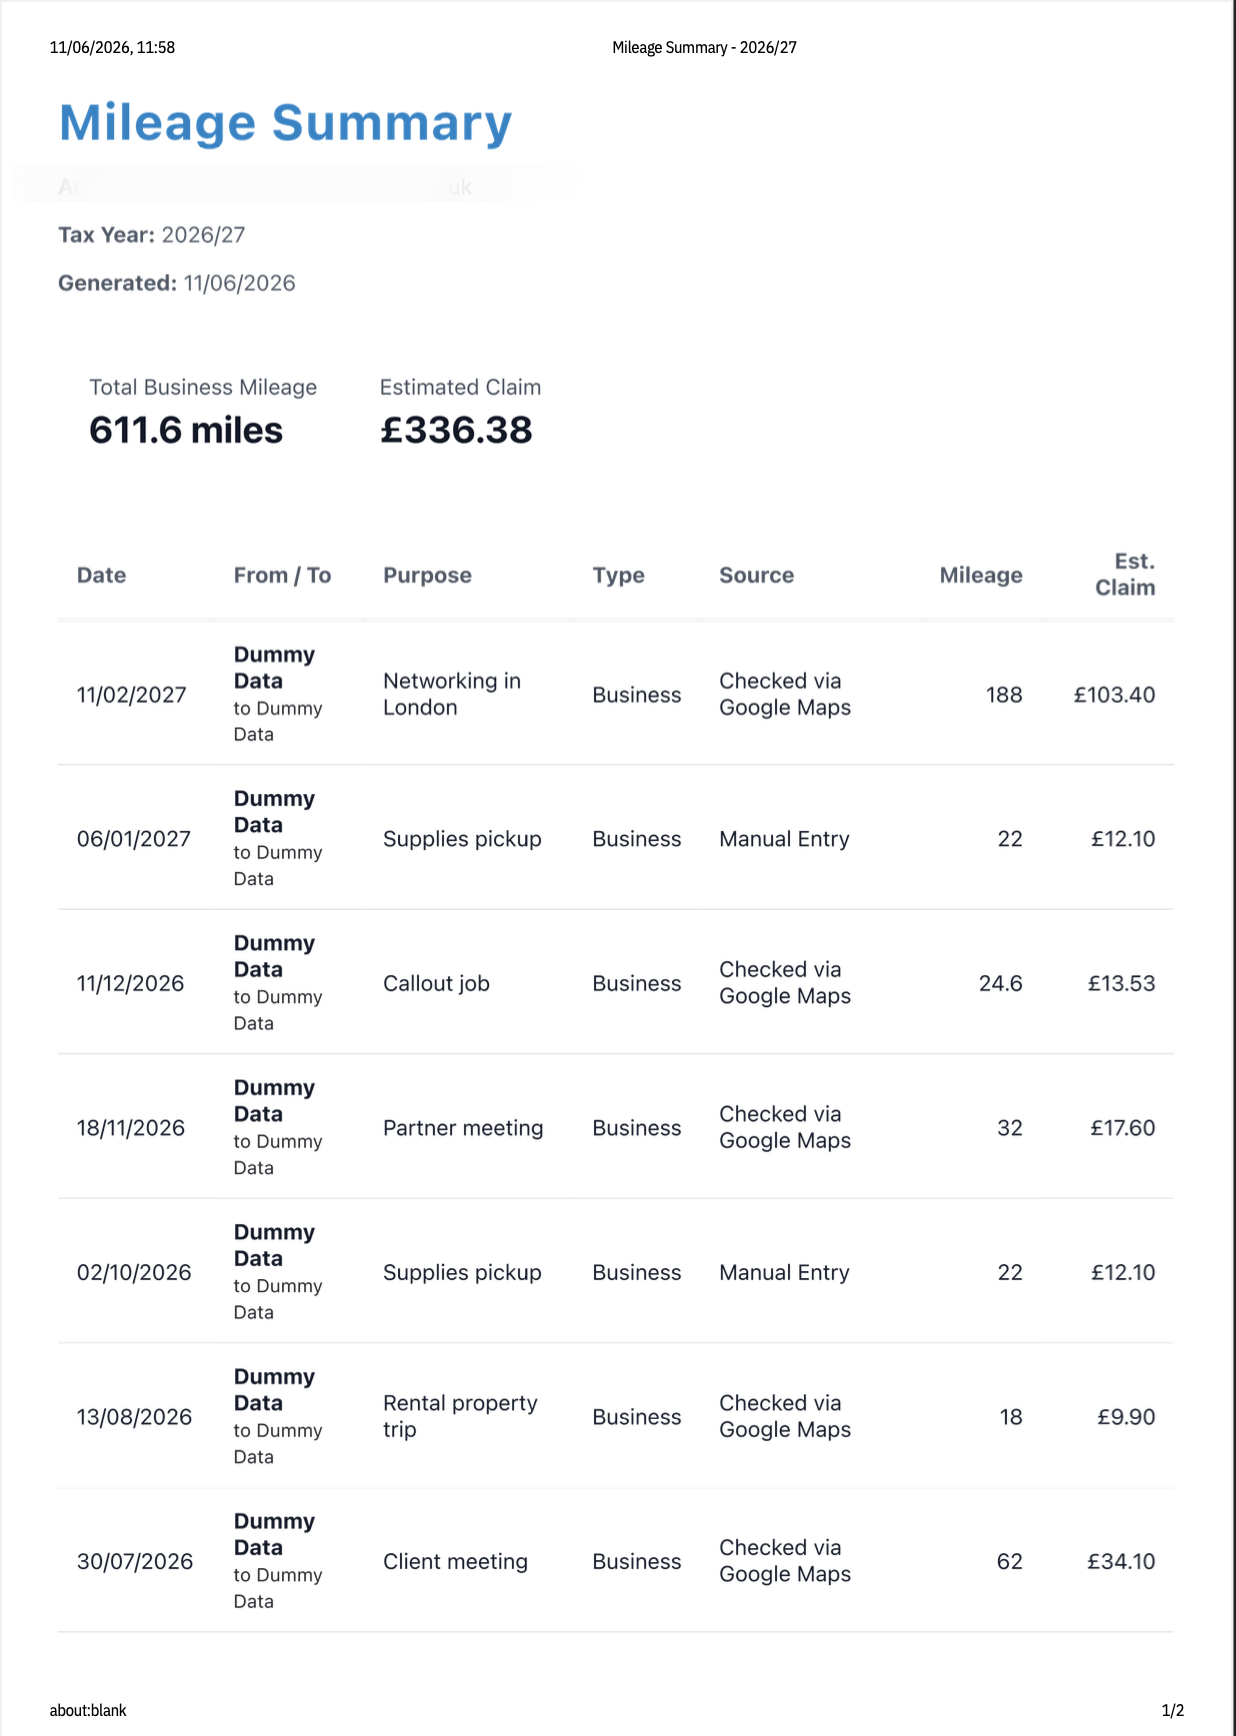Click the 11/02/2027 date entry
The width and height of the screenshot is (1236, 1736).
[132, 695]
